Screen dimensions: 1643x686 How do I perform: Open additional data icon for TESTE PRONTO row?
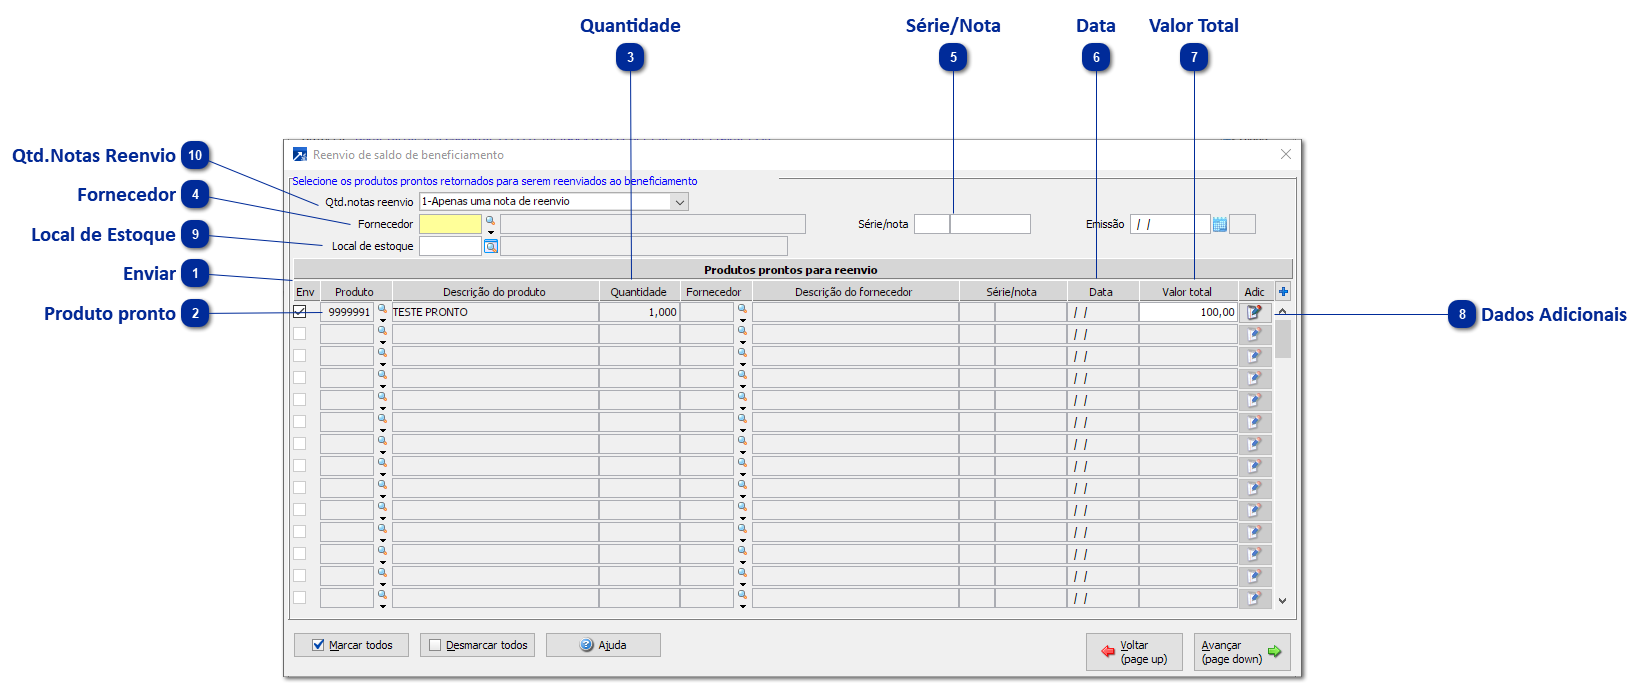pyautogui.click(x=1254, y=312)
